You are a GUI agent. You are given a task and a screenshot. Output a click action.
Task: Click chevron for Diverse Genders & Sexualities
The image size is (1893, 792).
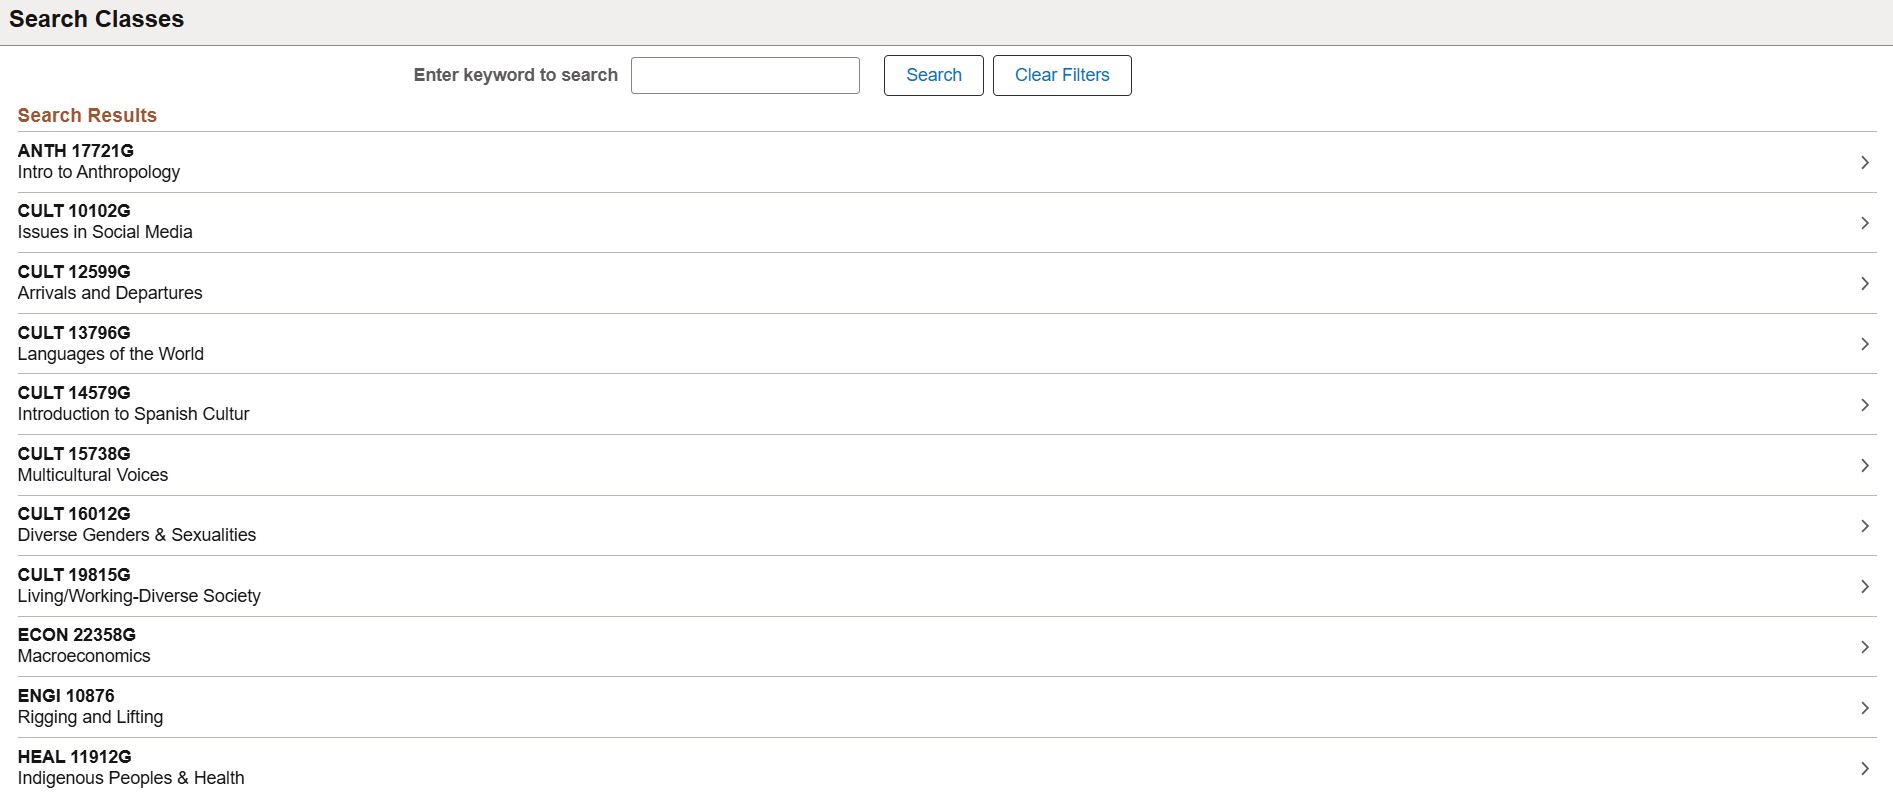(x=1864, y=526)
